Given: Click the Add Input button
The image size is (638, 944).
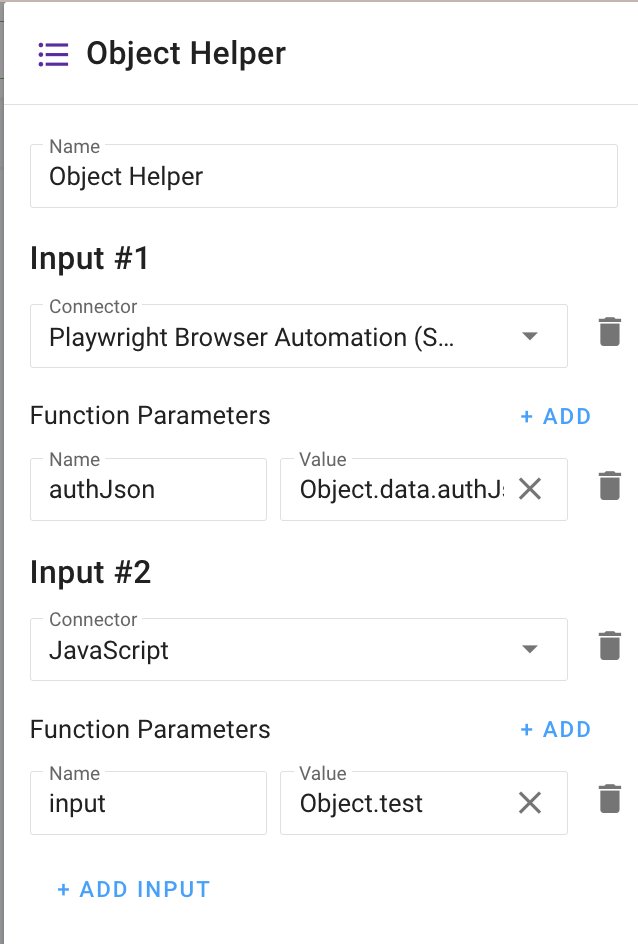Looking at the screenshot, I should (134, 889).
